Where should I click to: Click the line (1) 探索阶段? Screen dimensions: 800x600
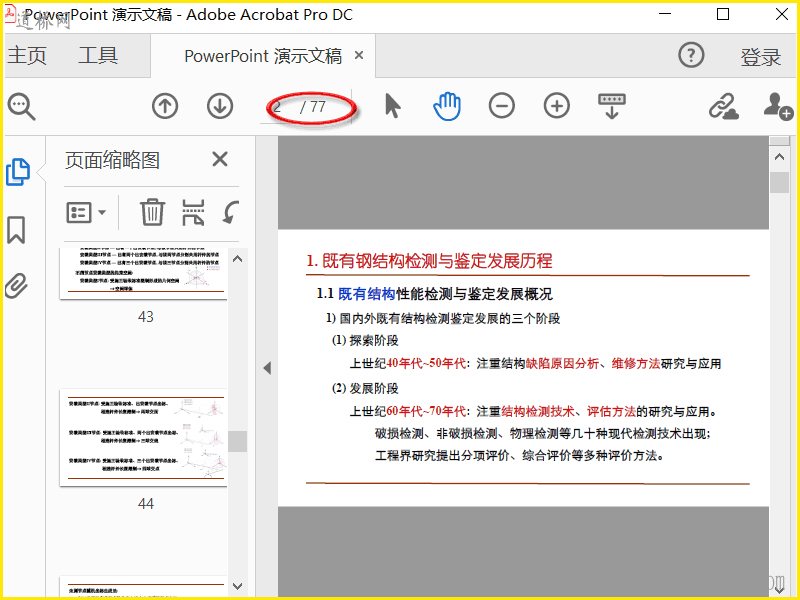(365, 340)
